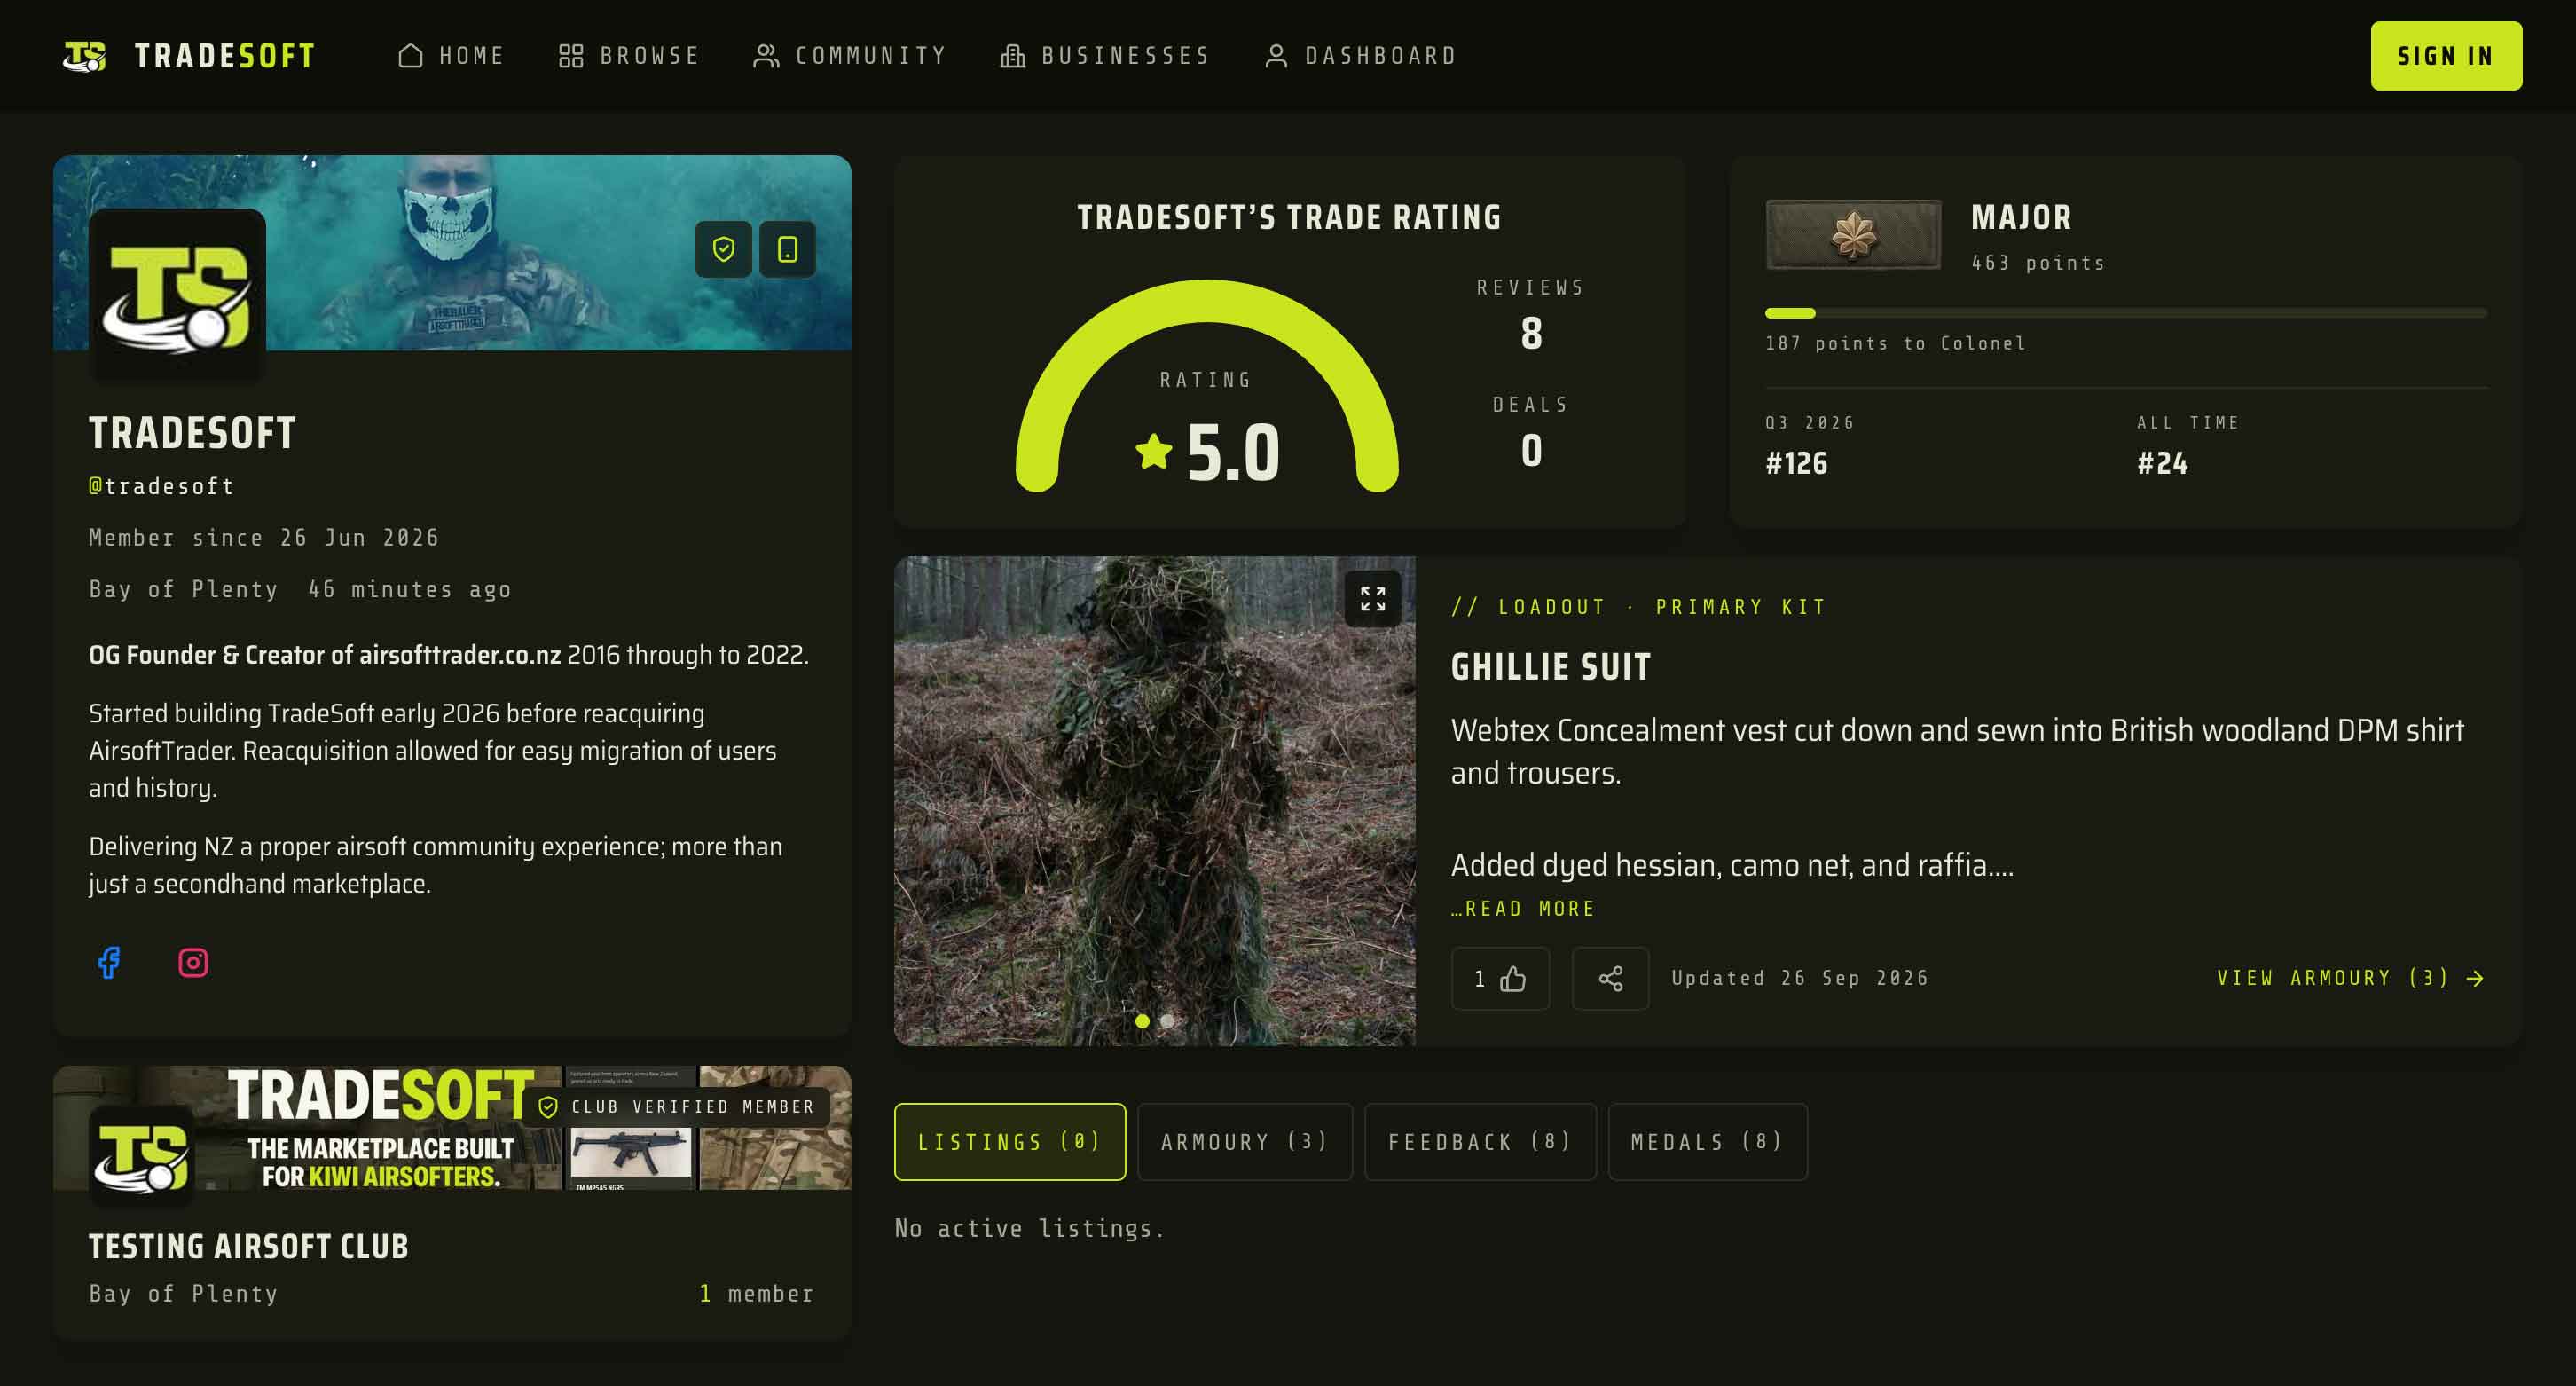The width and height of the screenshot is (2576, 1386).
Task: Switch to the Medals (8) tab
Action: [1707, 1142]
